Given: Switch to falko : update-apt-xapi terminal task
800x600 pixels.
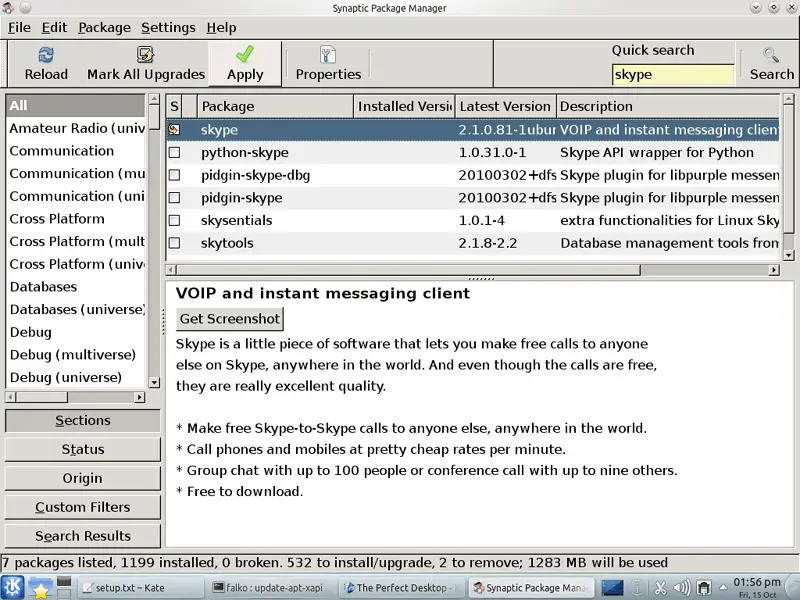Looking at the screenshot, I should point(271,588).
